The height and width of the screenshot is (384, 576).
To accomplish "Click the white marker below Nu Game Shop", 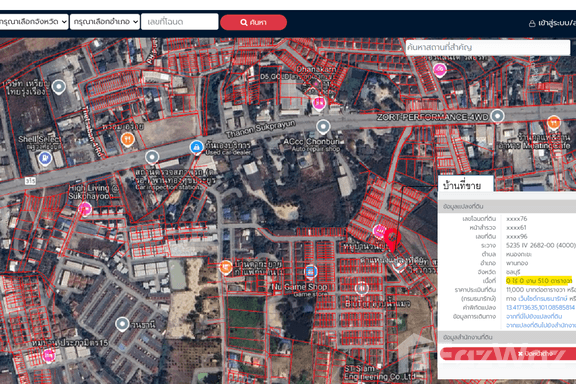I will tap(361, 288).
